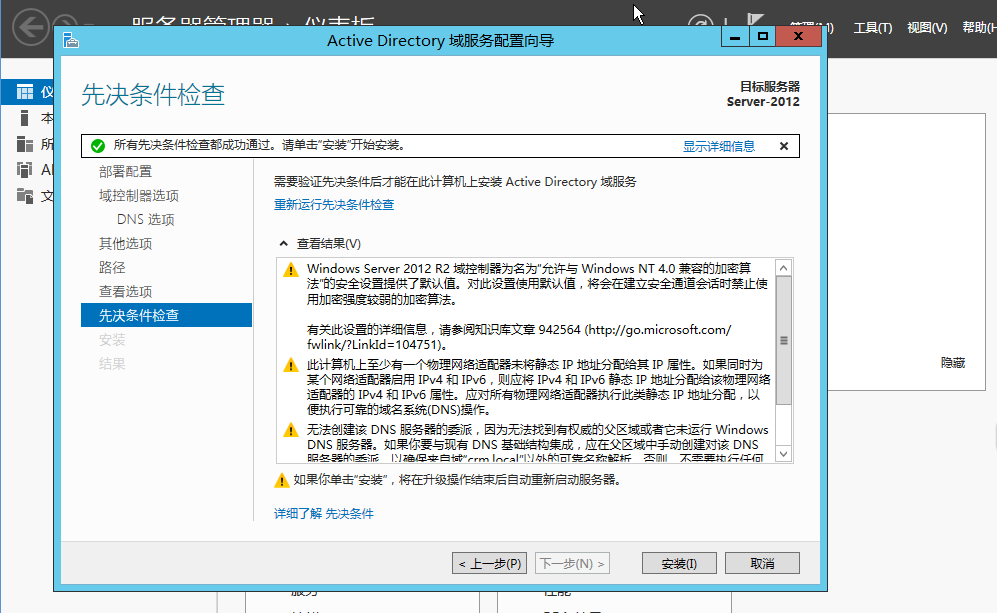The image size is (997, 613).
Task: Click warning icon beside auto-restart notice
Action: 282,481
